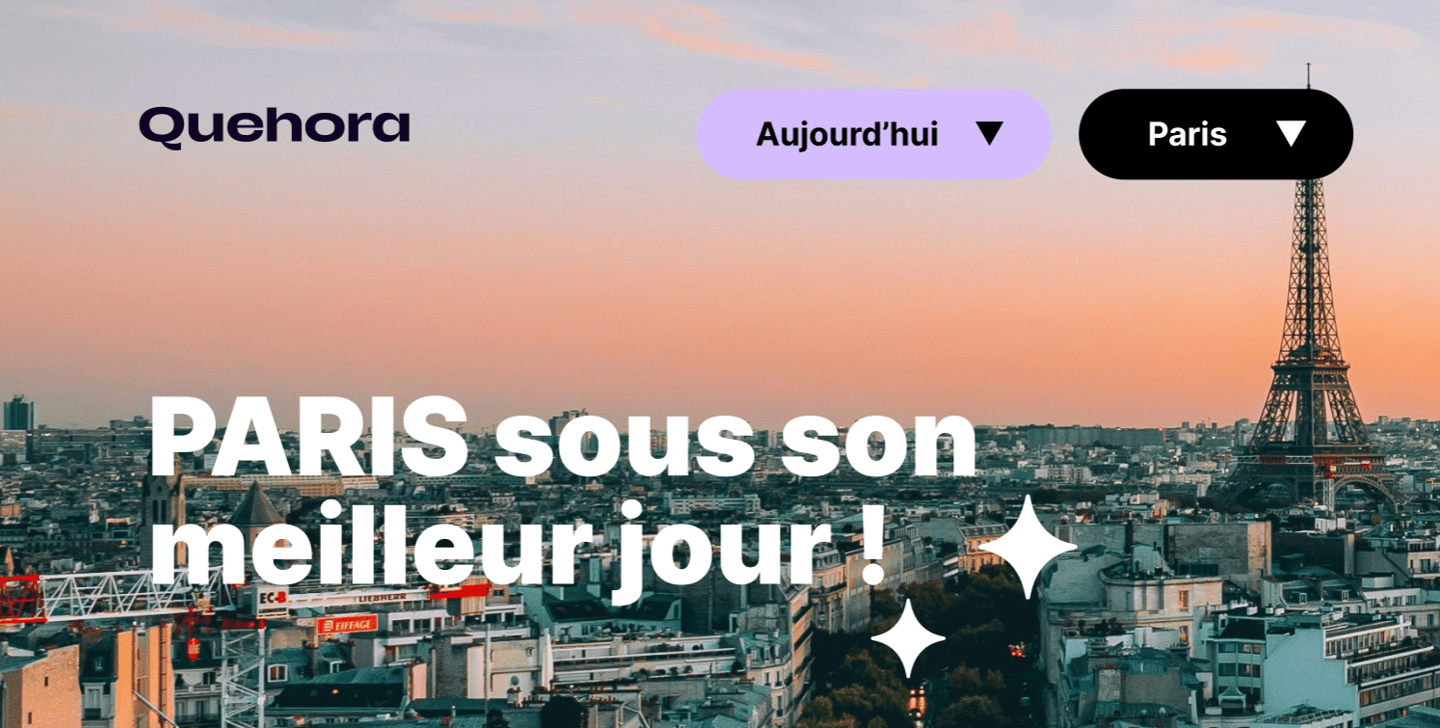Click the tall tower on left horizon
This screenshot has width=1440, height=728.
pyautogui.click(x=18, y=413)
